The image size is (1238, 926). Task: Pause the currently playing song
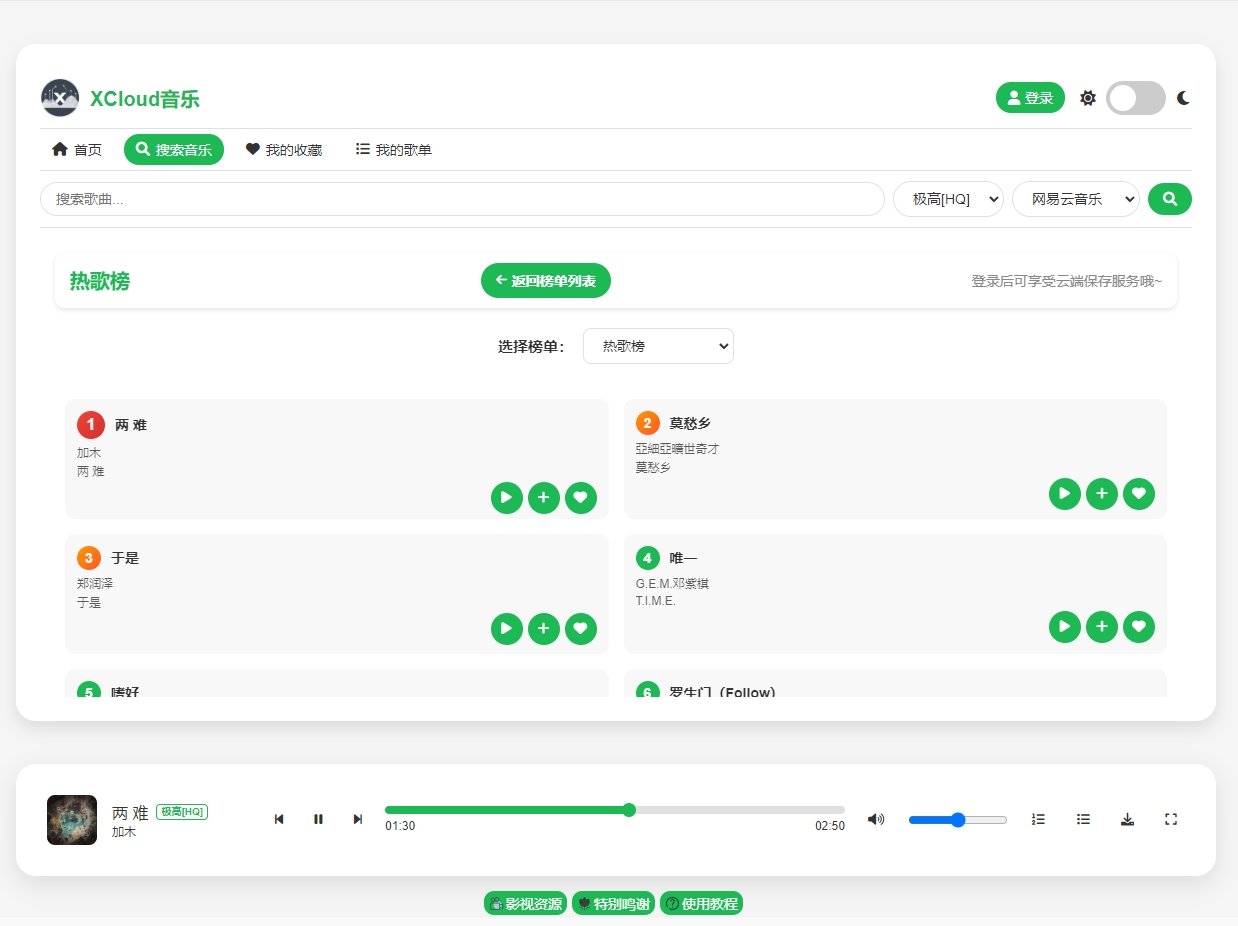[318, 820]
